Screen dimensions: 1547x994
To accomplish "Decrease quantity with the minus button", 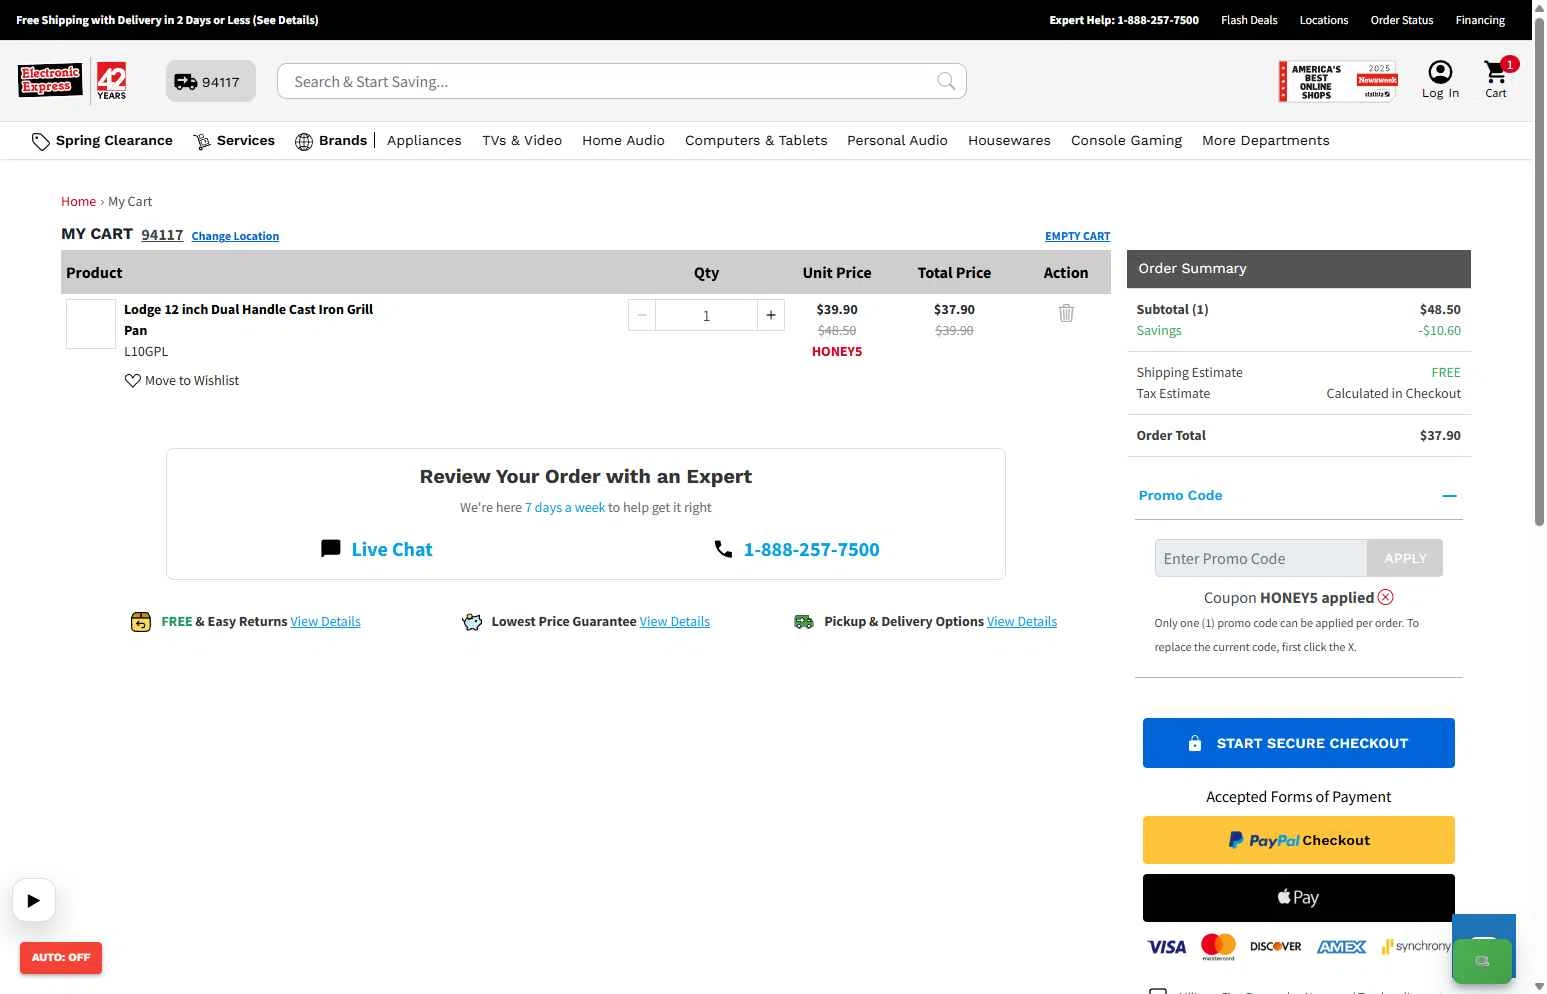I will click(x=642, y=315).
